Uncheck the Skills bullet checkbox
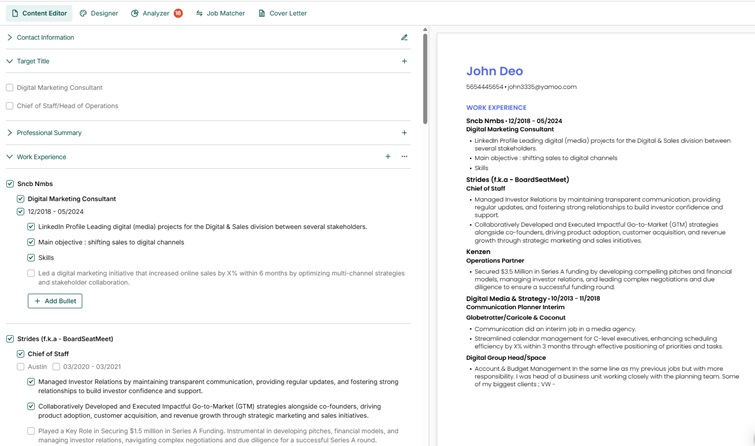This screenshot has width=755, height=446. point(31,257)
